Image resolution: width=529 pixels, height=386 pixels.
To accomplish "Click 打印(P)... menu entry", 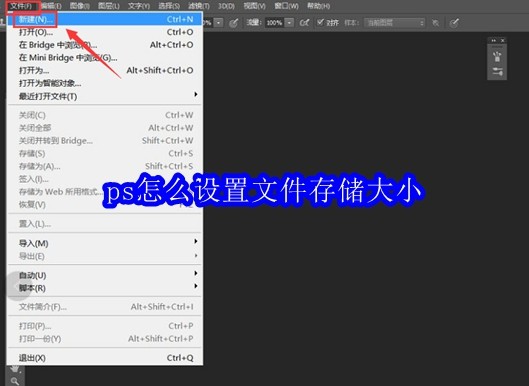I will click(x=105, y=326).
